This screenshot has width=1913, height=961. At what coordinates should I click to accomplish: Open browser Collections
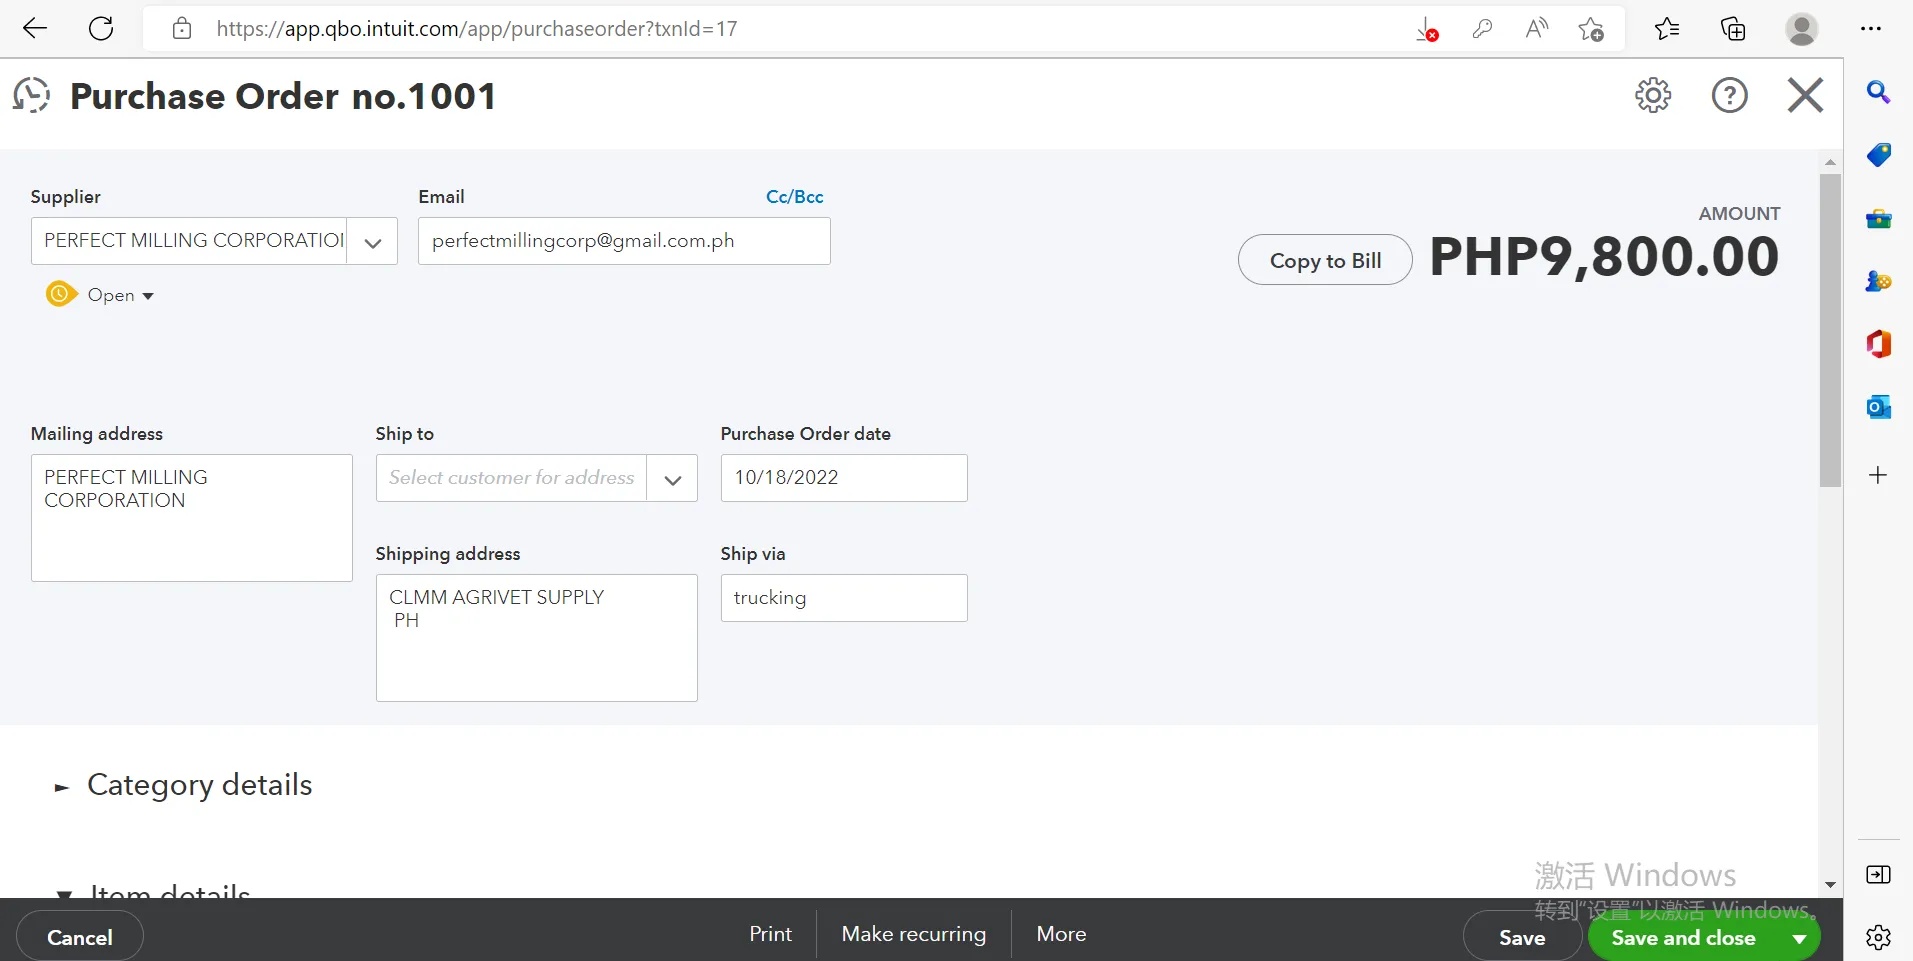pyautogui.click(x=1733, y=28)
